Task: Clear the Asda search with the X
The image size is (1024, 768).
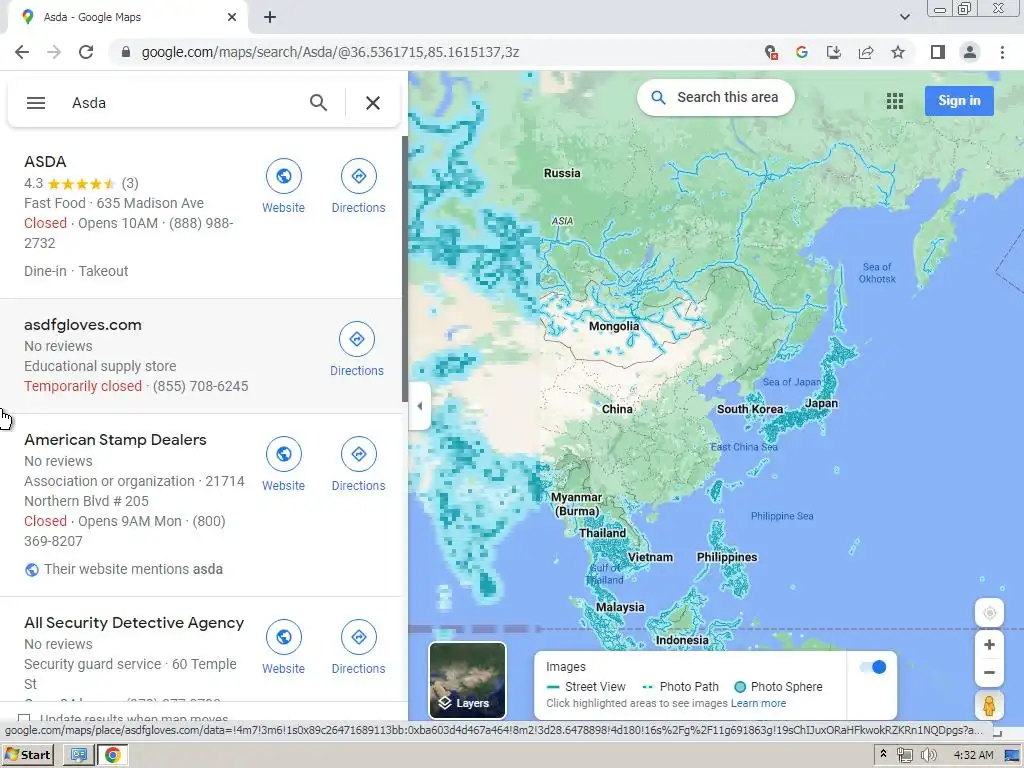Action: 373,103
